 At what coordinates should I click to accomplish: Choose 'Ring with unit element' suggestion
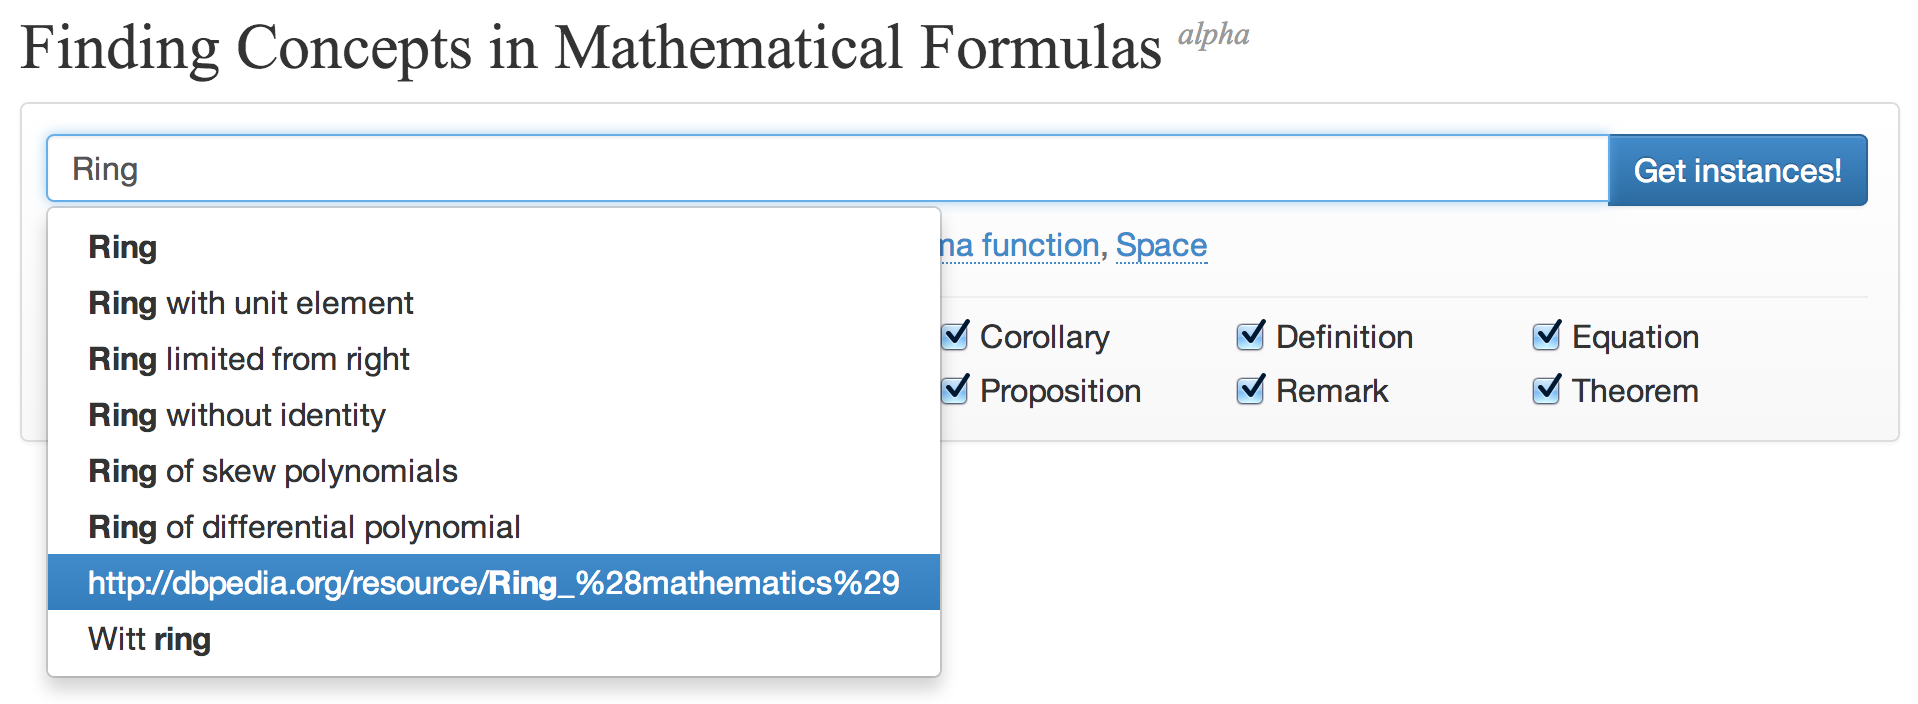click(x=251, y=303)
